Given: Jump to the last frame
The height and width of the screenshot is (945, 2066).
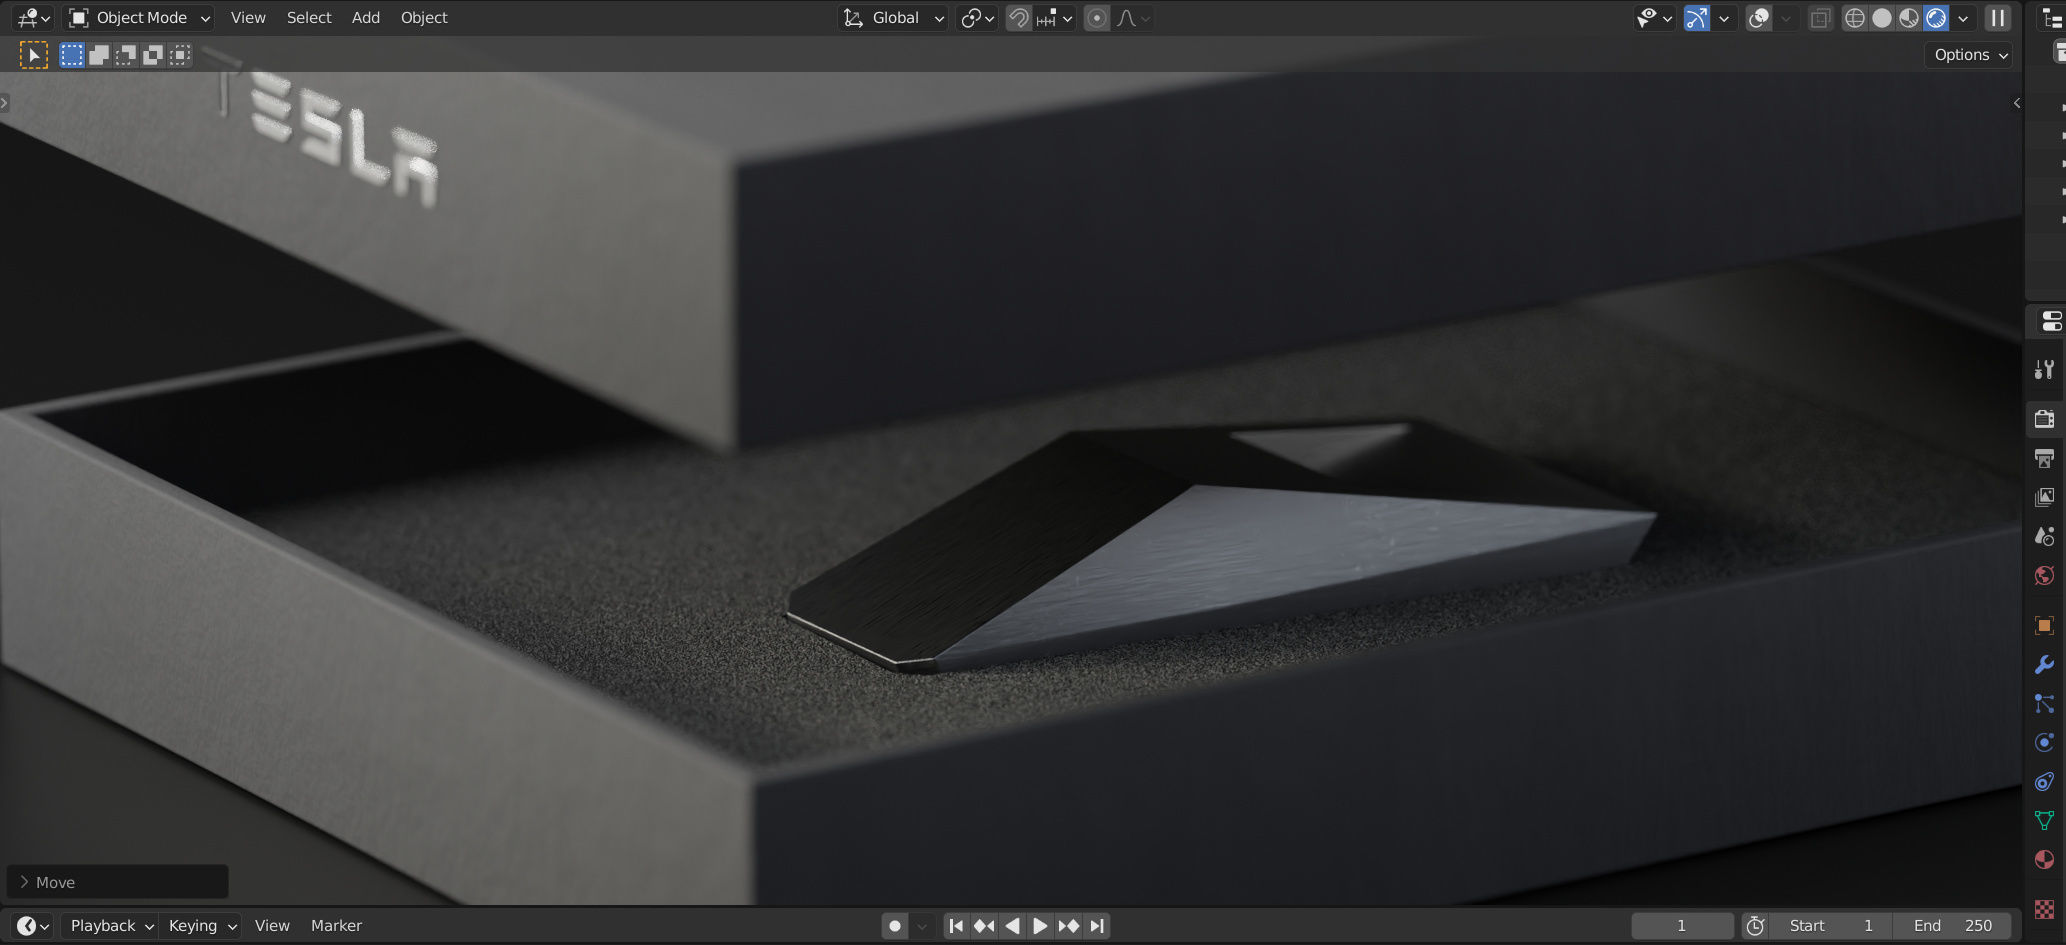Looking at the screenshot, I should (x=1097, y=926).
